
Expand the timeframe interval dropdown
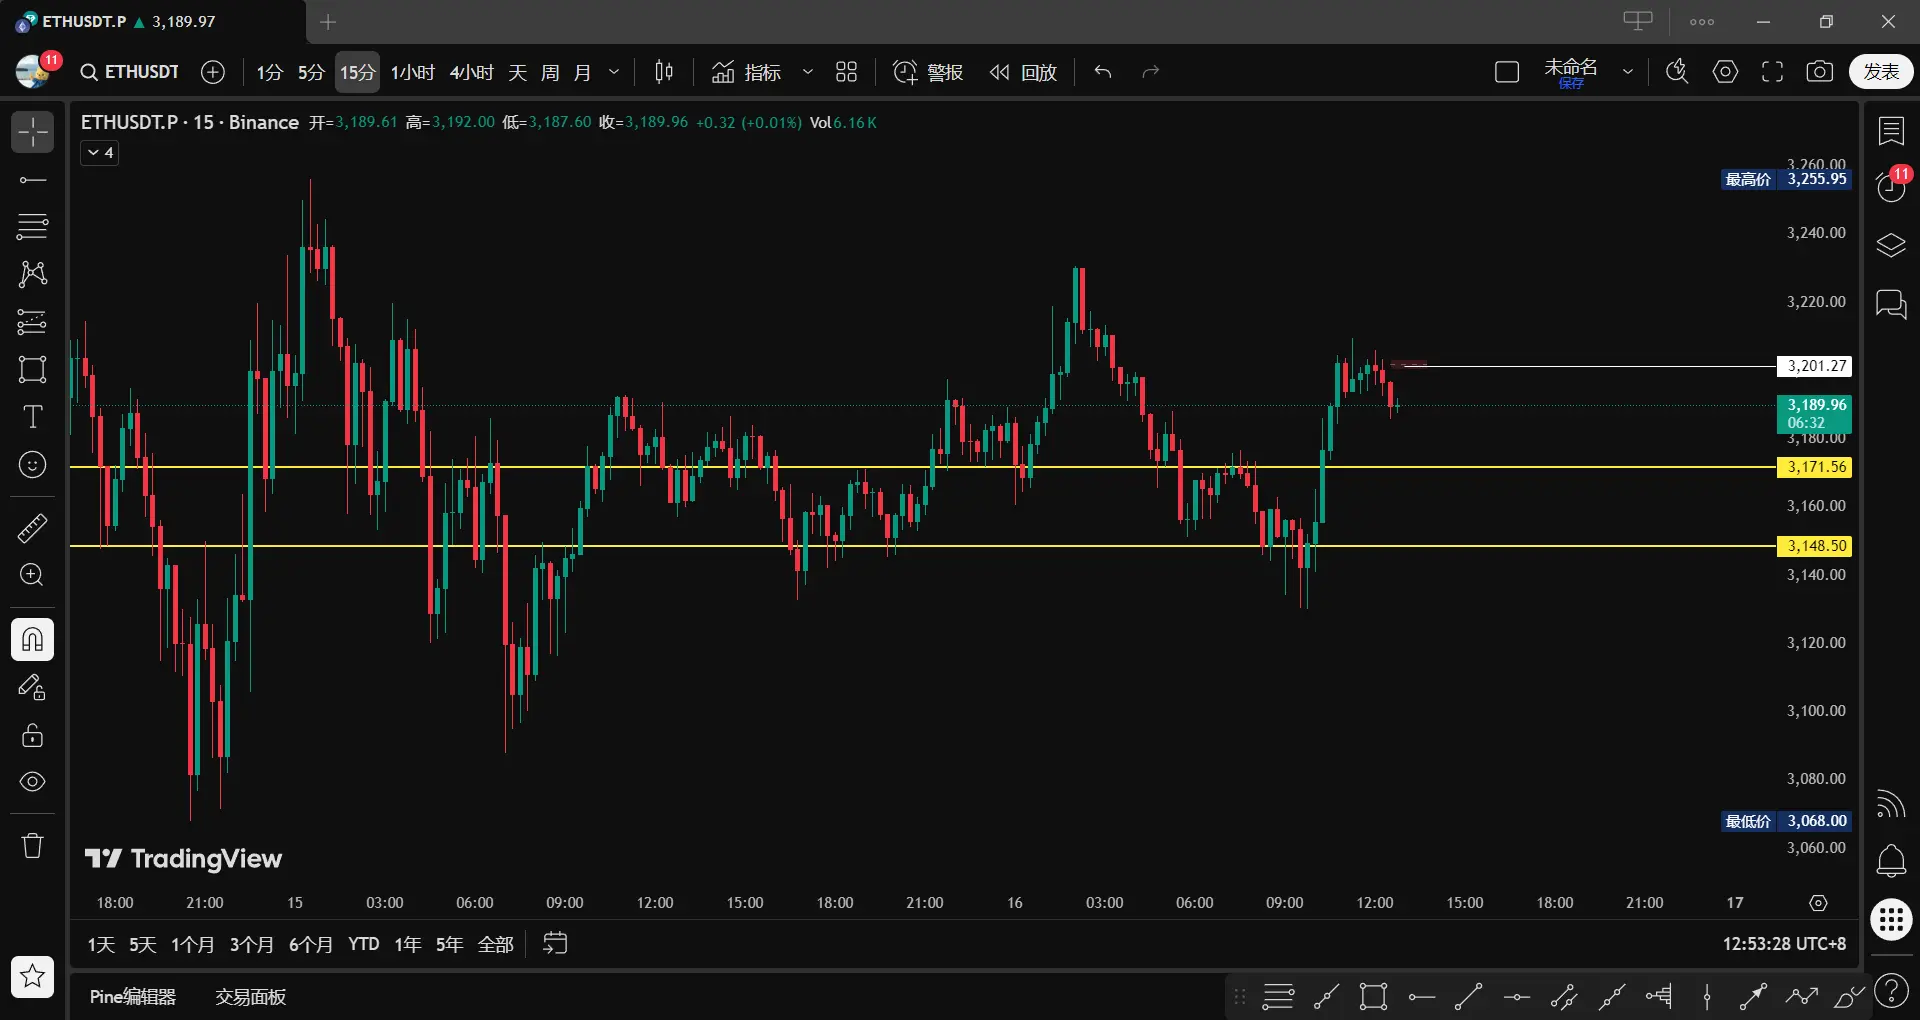tap(614, 72)
